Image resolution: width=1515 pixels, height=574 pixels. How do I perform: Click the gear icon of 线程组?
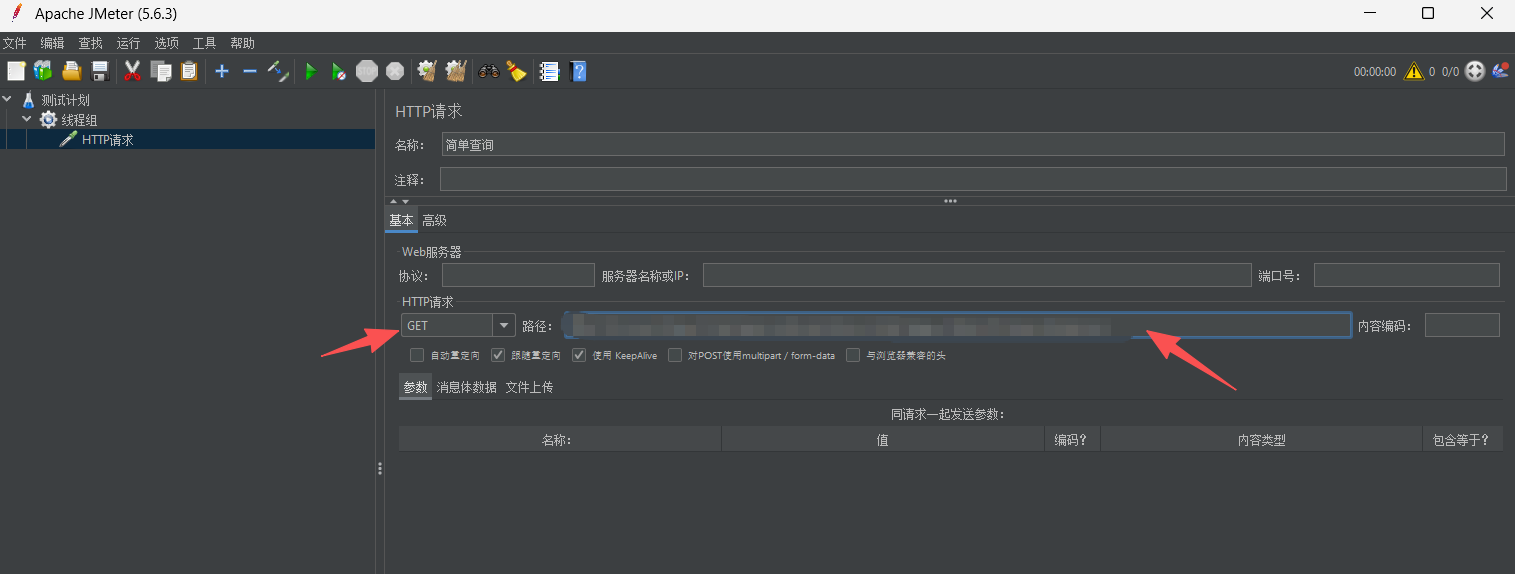pyautogui.click(x=48, y=120)
